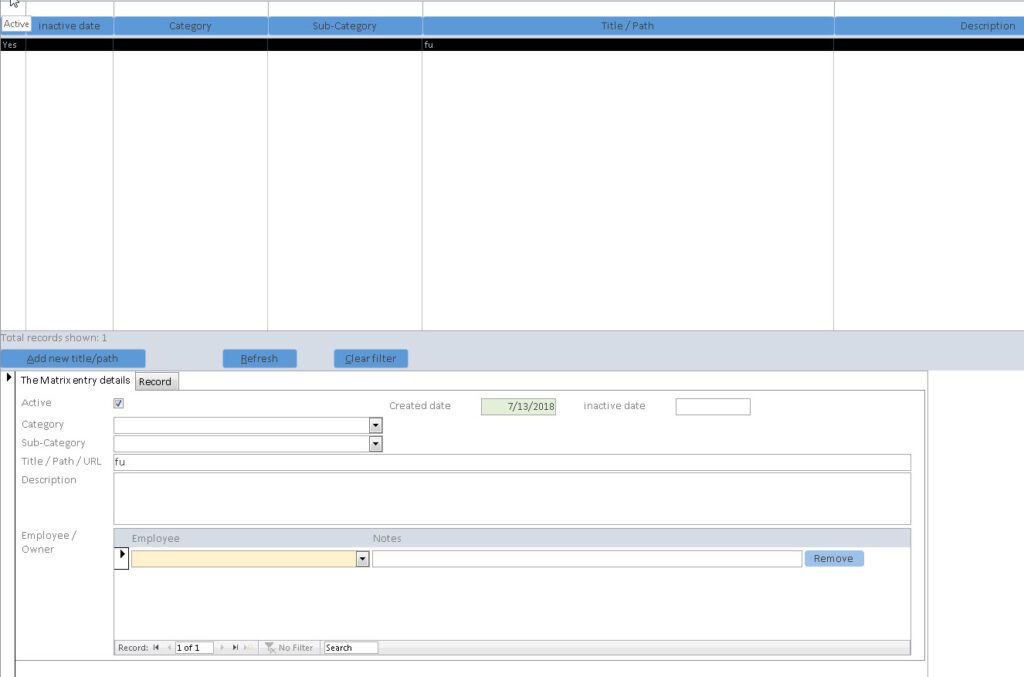Image resolution: width=1024 pixels, height=677 pixels.
Task: Click the Sub-Category combo box field
Action: tap(242, 444)
